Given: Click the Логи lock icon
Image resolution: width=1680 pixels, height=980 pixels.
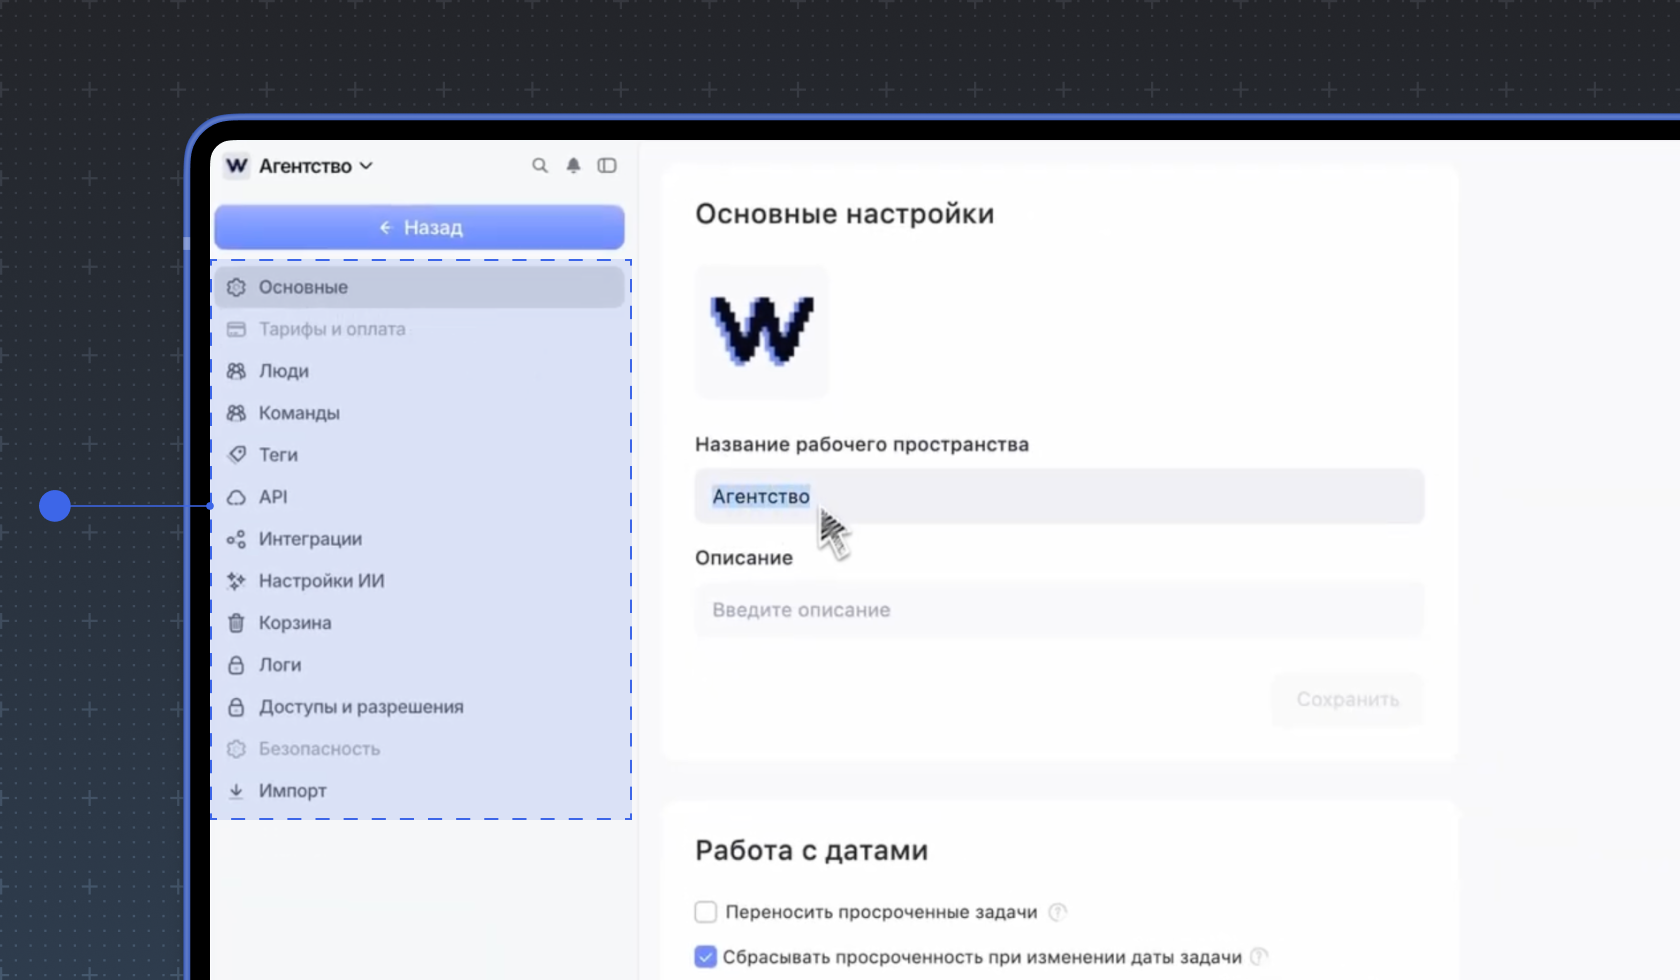Looking at the screenshot, I should pyautogui.click(x=237, y=664).
